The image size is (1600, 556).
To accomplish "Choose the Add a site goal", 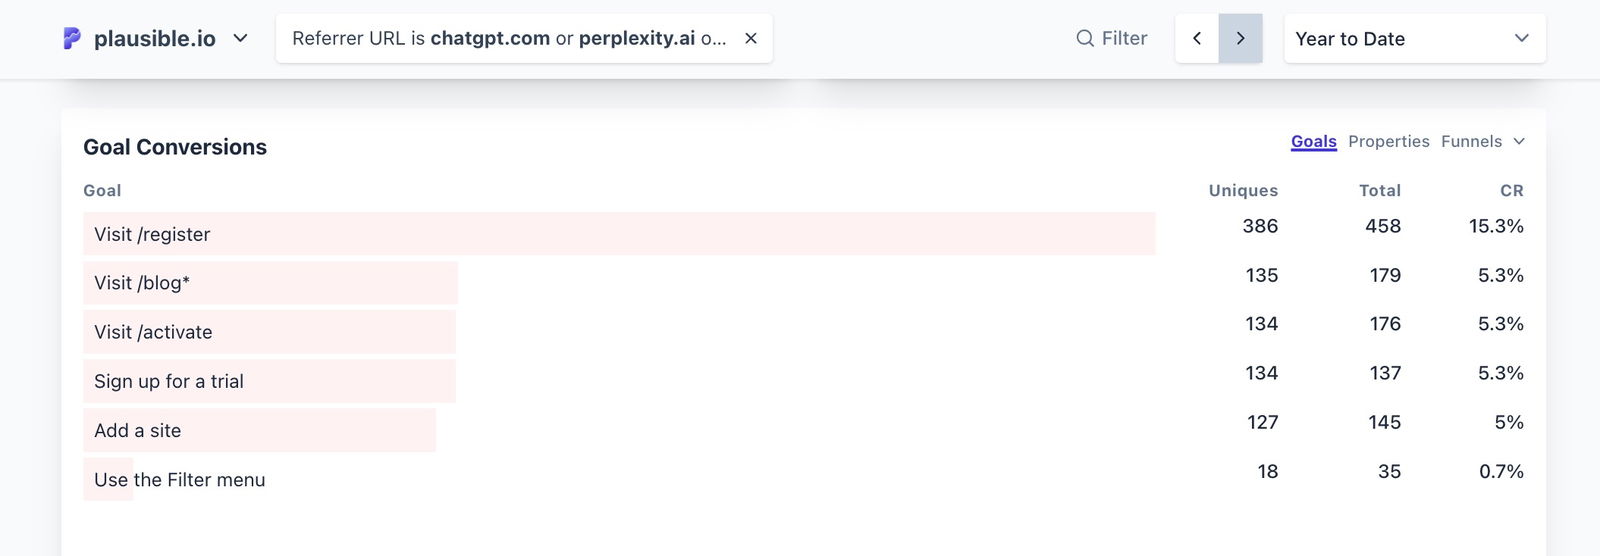I will point(138,430).
